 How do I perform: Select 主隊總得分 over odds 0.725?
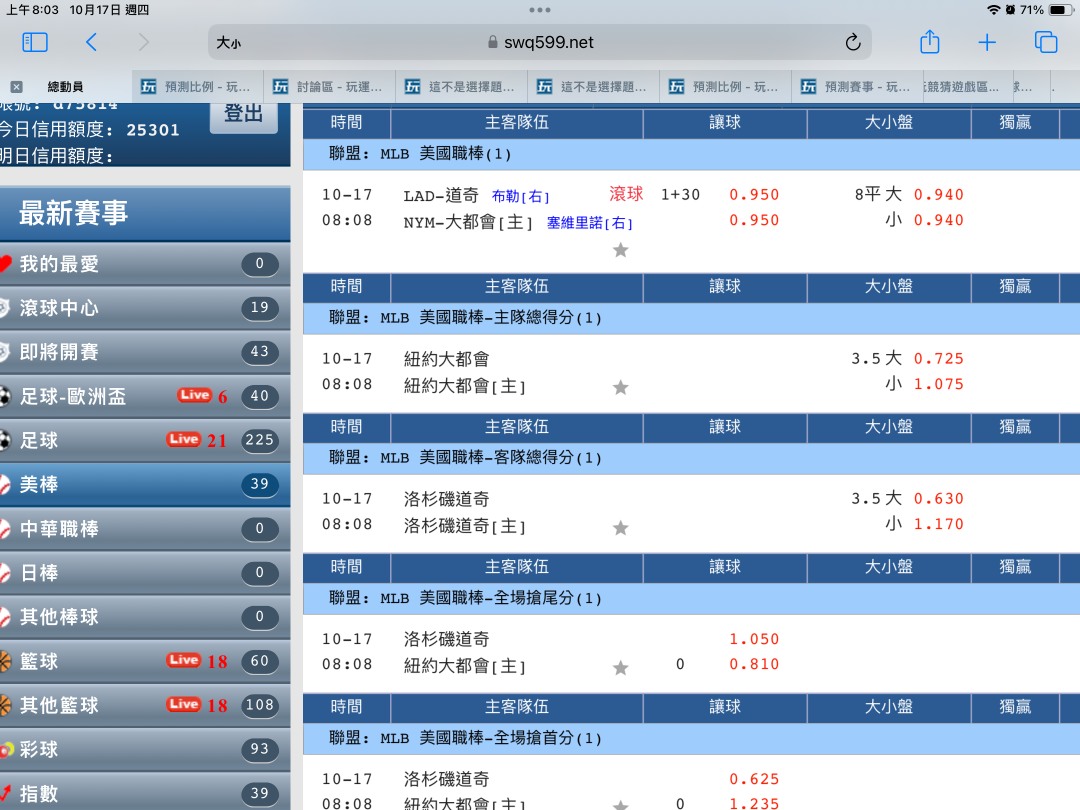point(939,359)
